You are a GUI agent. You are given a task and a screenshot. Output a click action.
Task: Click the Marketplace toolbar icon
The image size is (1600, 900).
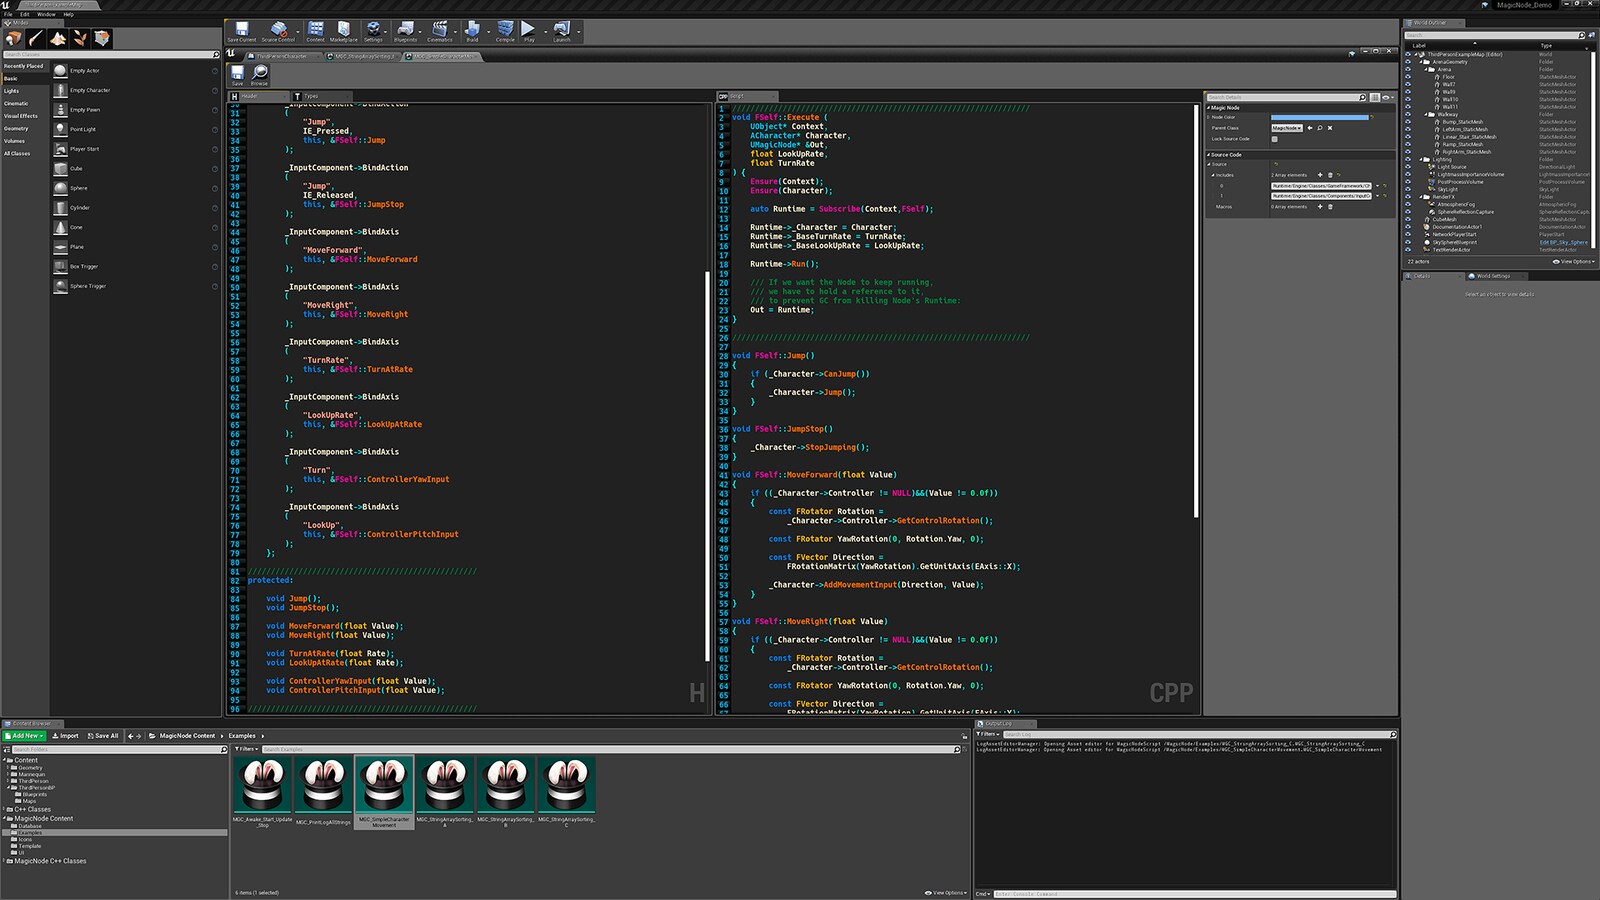point(342,30)
